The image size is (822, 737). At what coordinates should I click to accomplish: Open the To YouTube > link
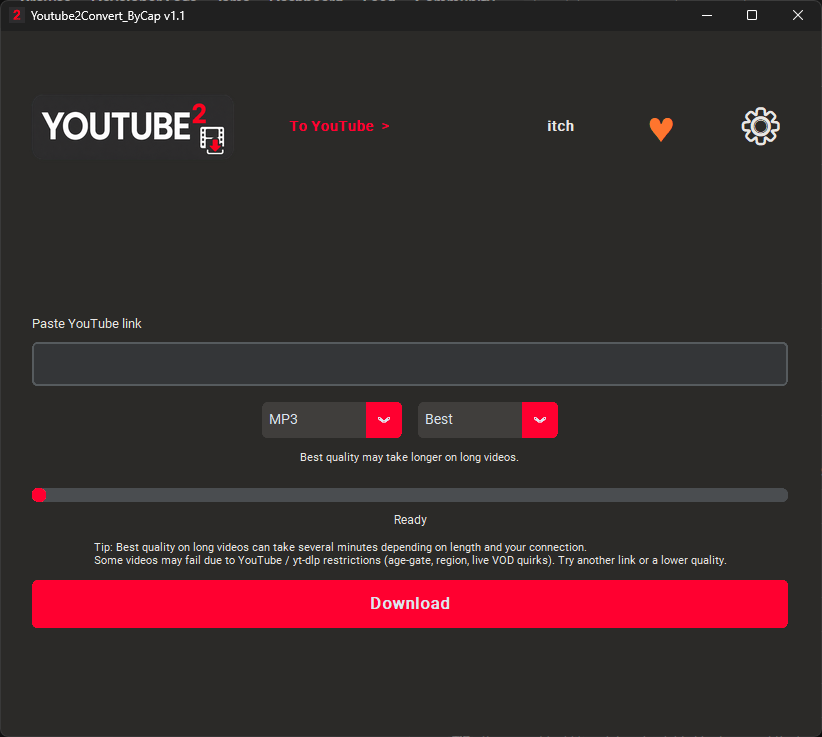click(339, 126)
